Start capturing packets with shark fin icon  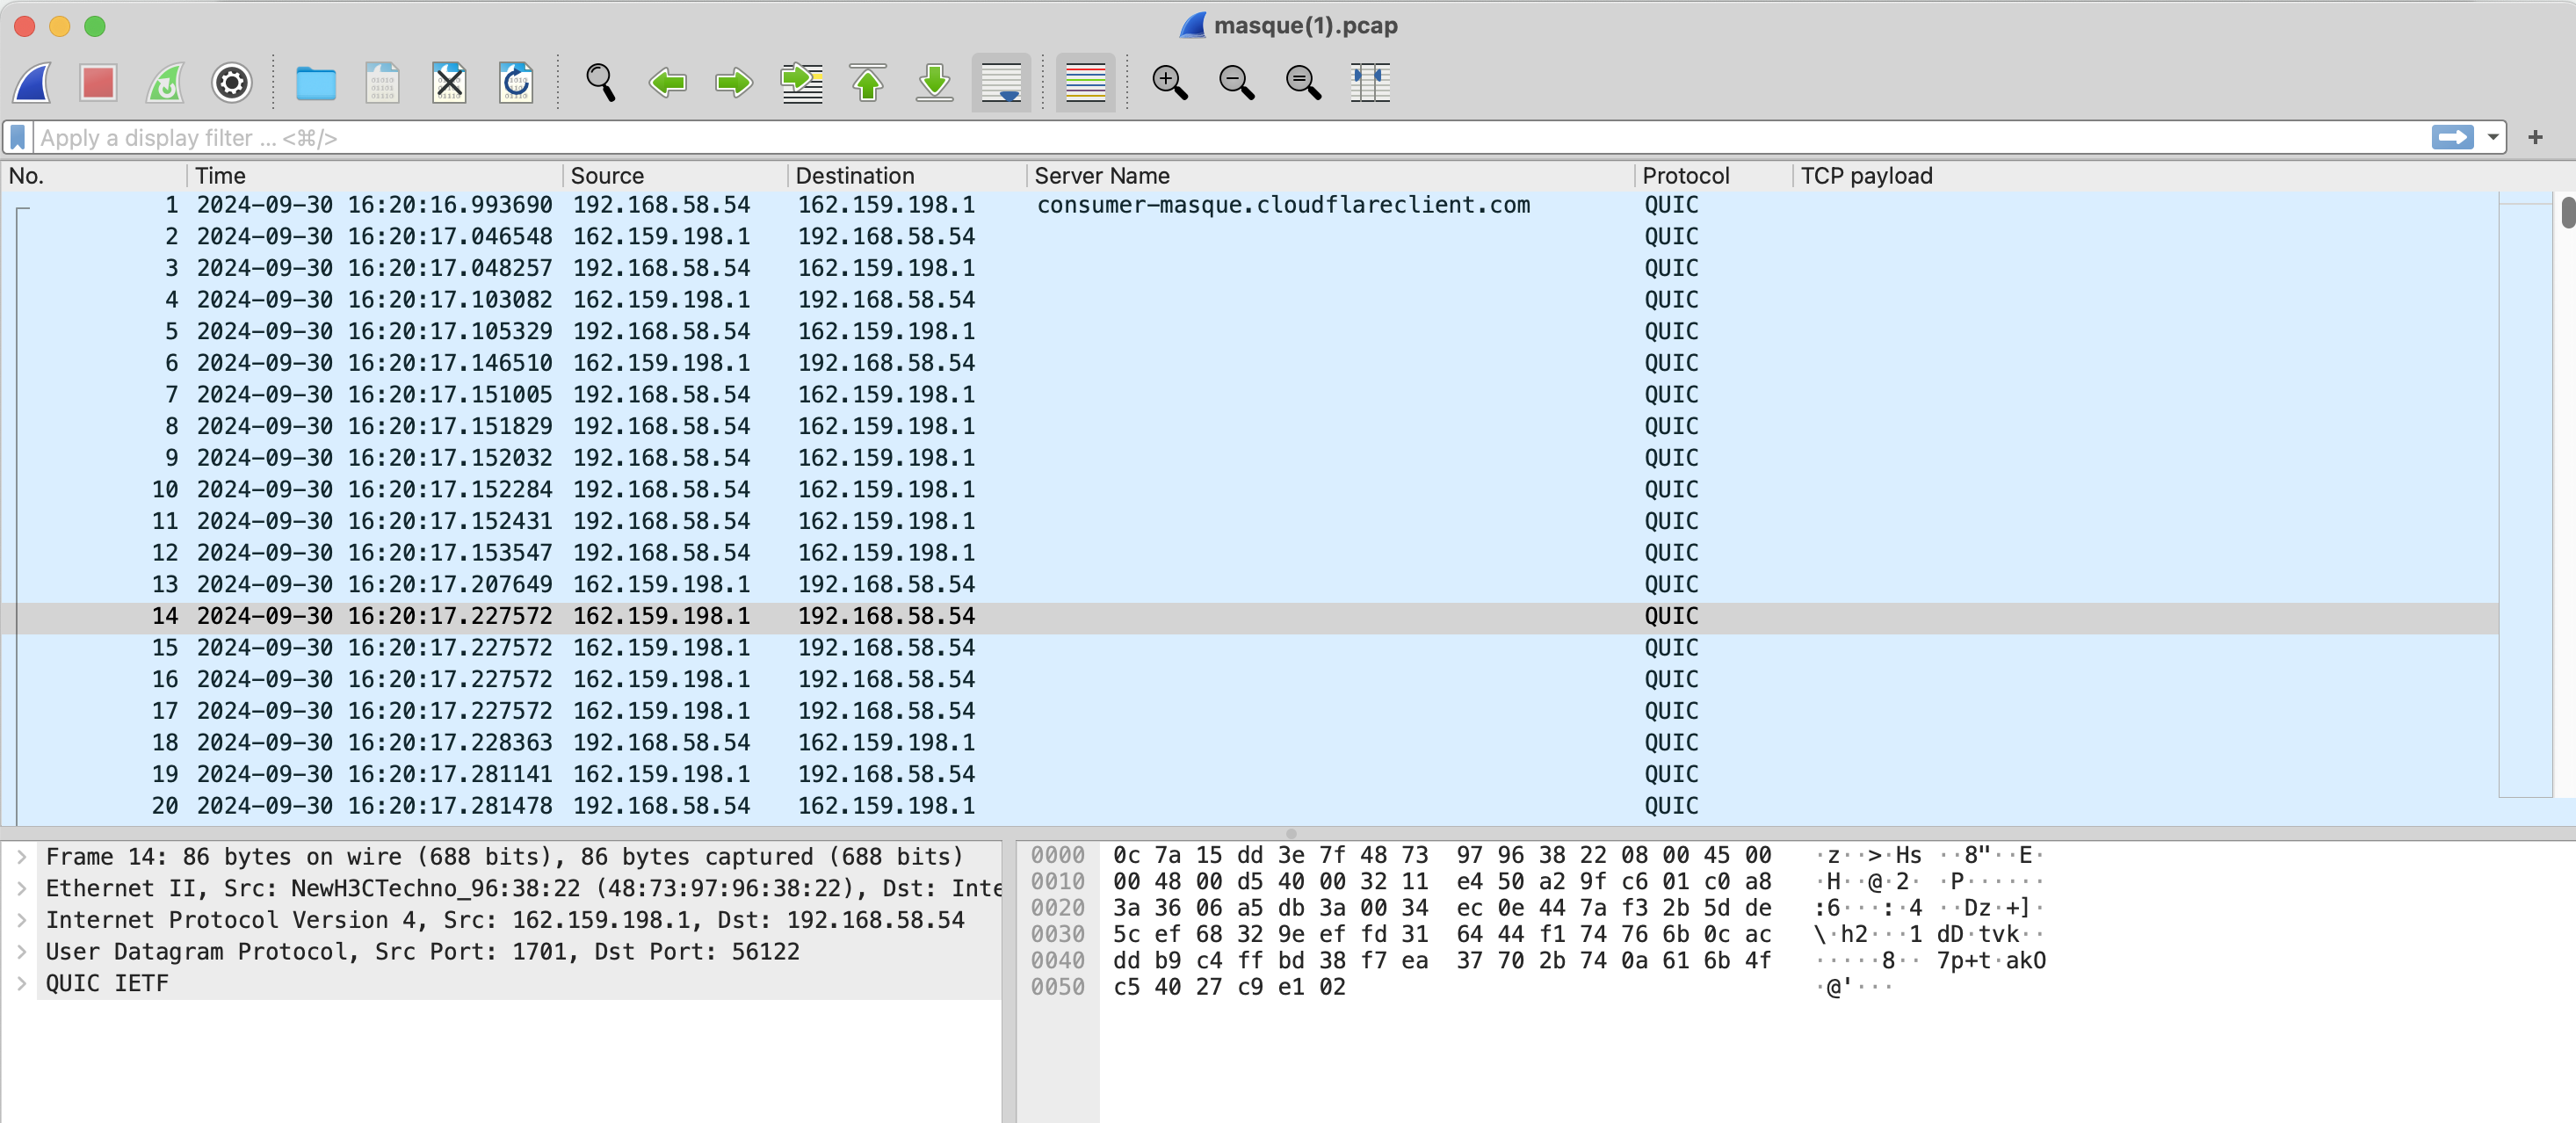(32, 82)
